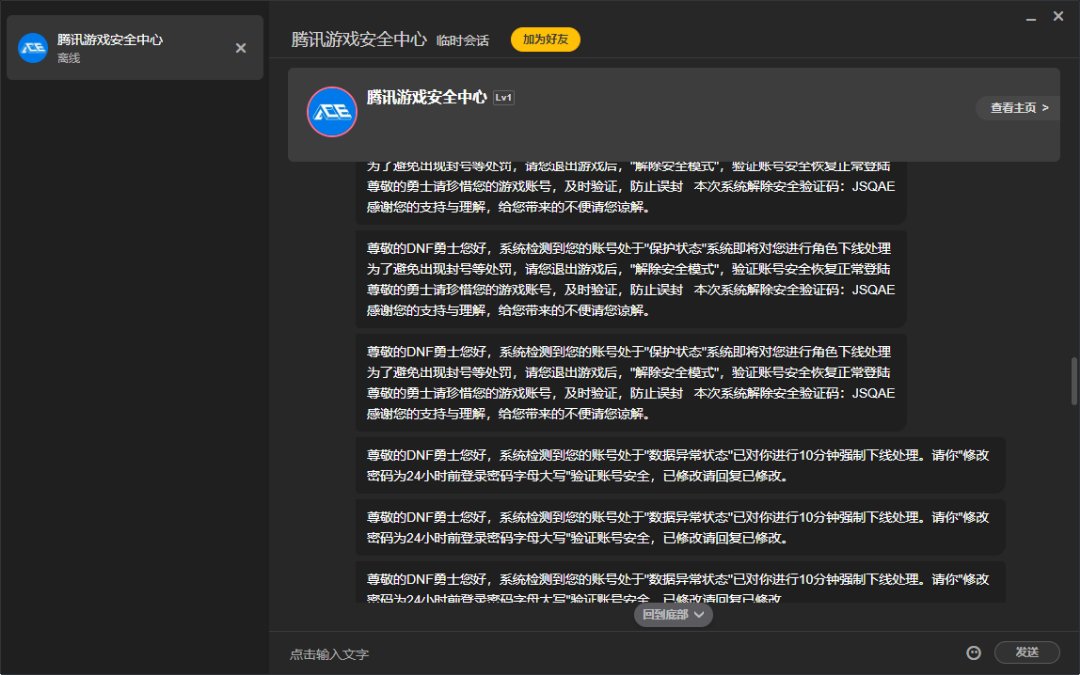Click the chat scrollbar thumb
This screenshot has width=1080, height=675.
pos(1074,380)
